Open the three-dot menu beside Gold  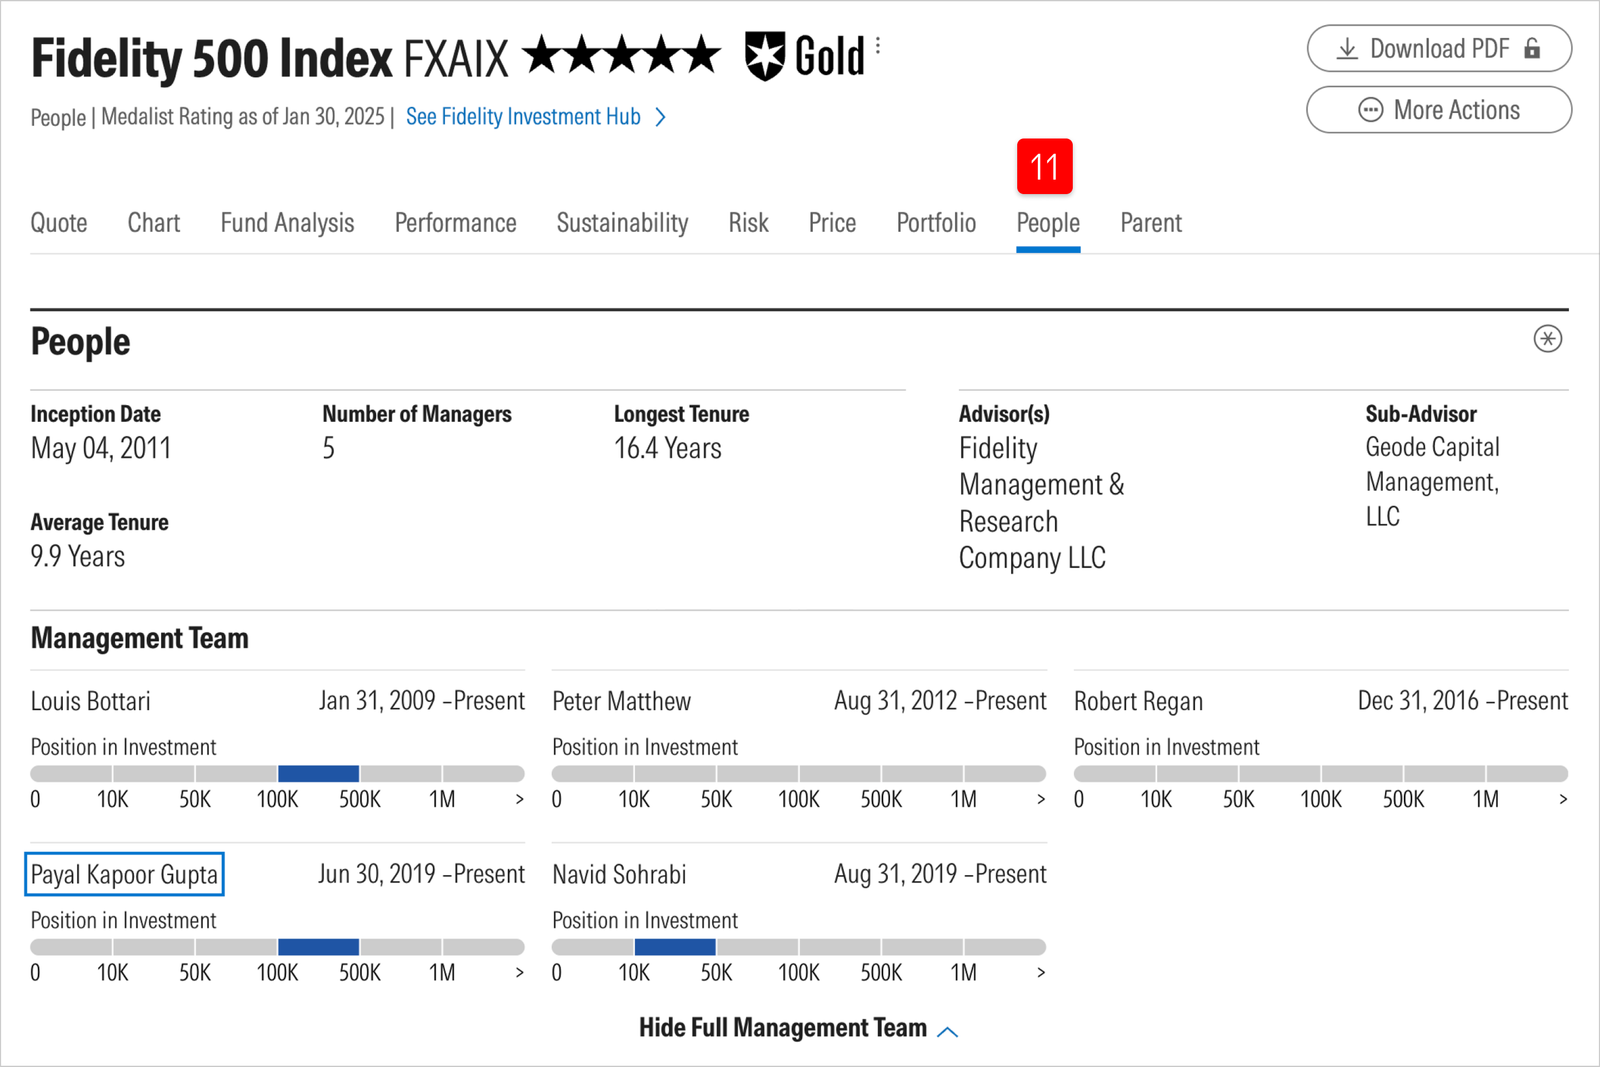click(878, 45)
